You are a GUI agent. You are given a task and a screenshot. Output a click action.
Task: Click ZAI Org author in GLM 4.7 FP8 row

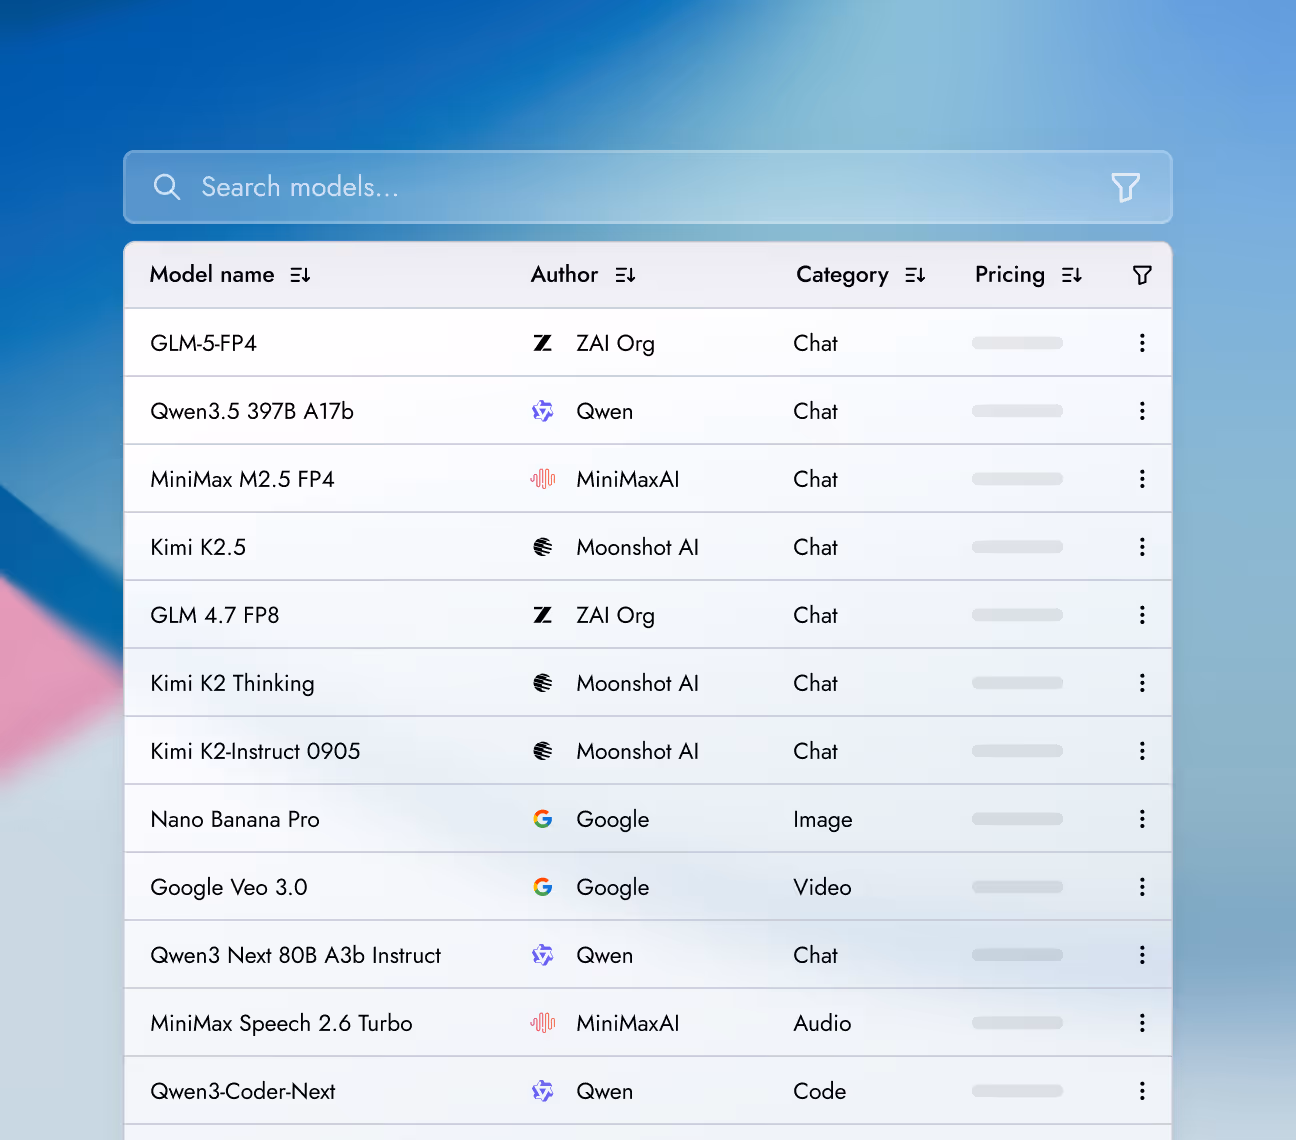click(x=616, y=616)
